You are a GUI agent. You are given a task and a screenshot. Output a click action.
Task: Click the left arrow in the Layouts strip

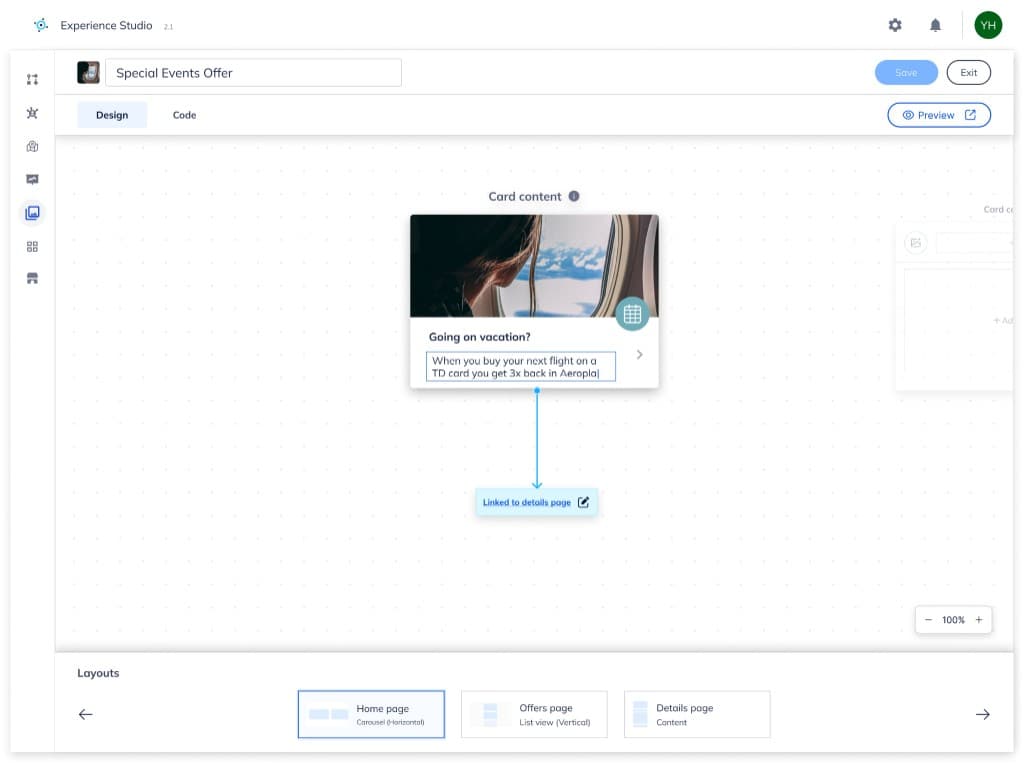pyautogui.click(x=85, y=714)
